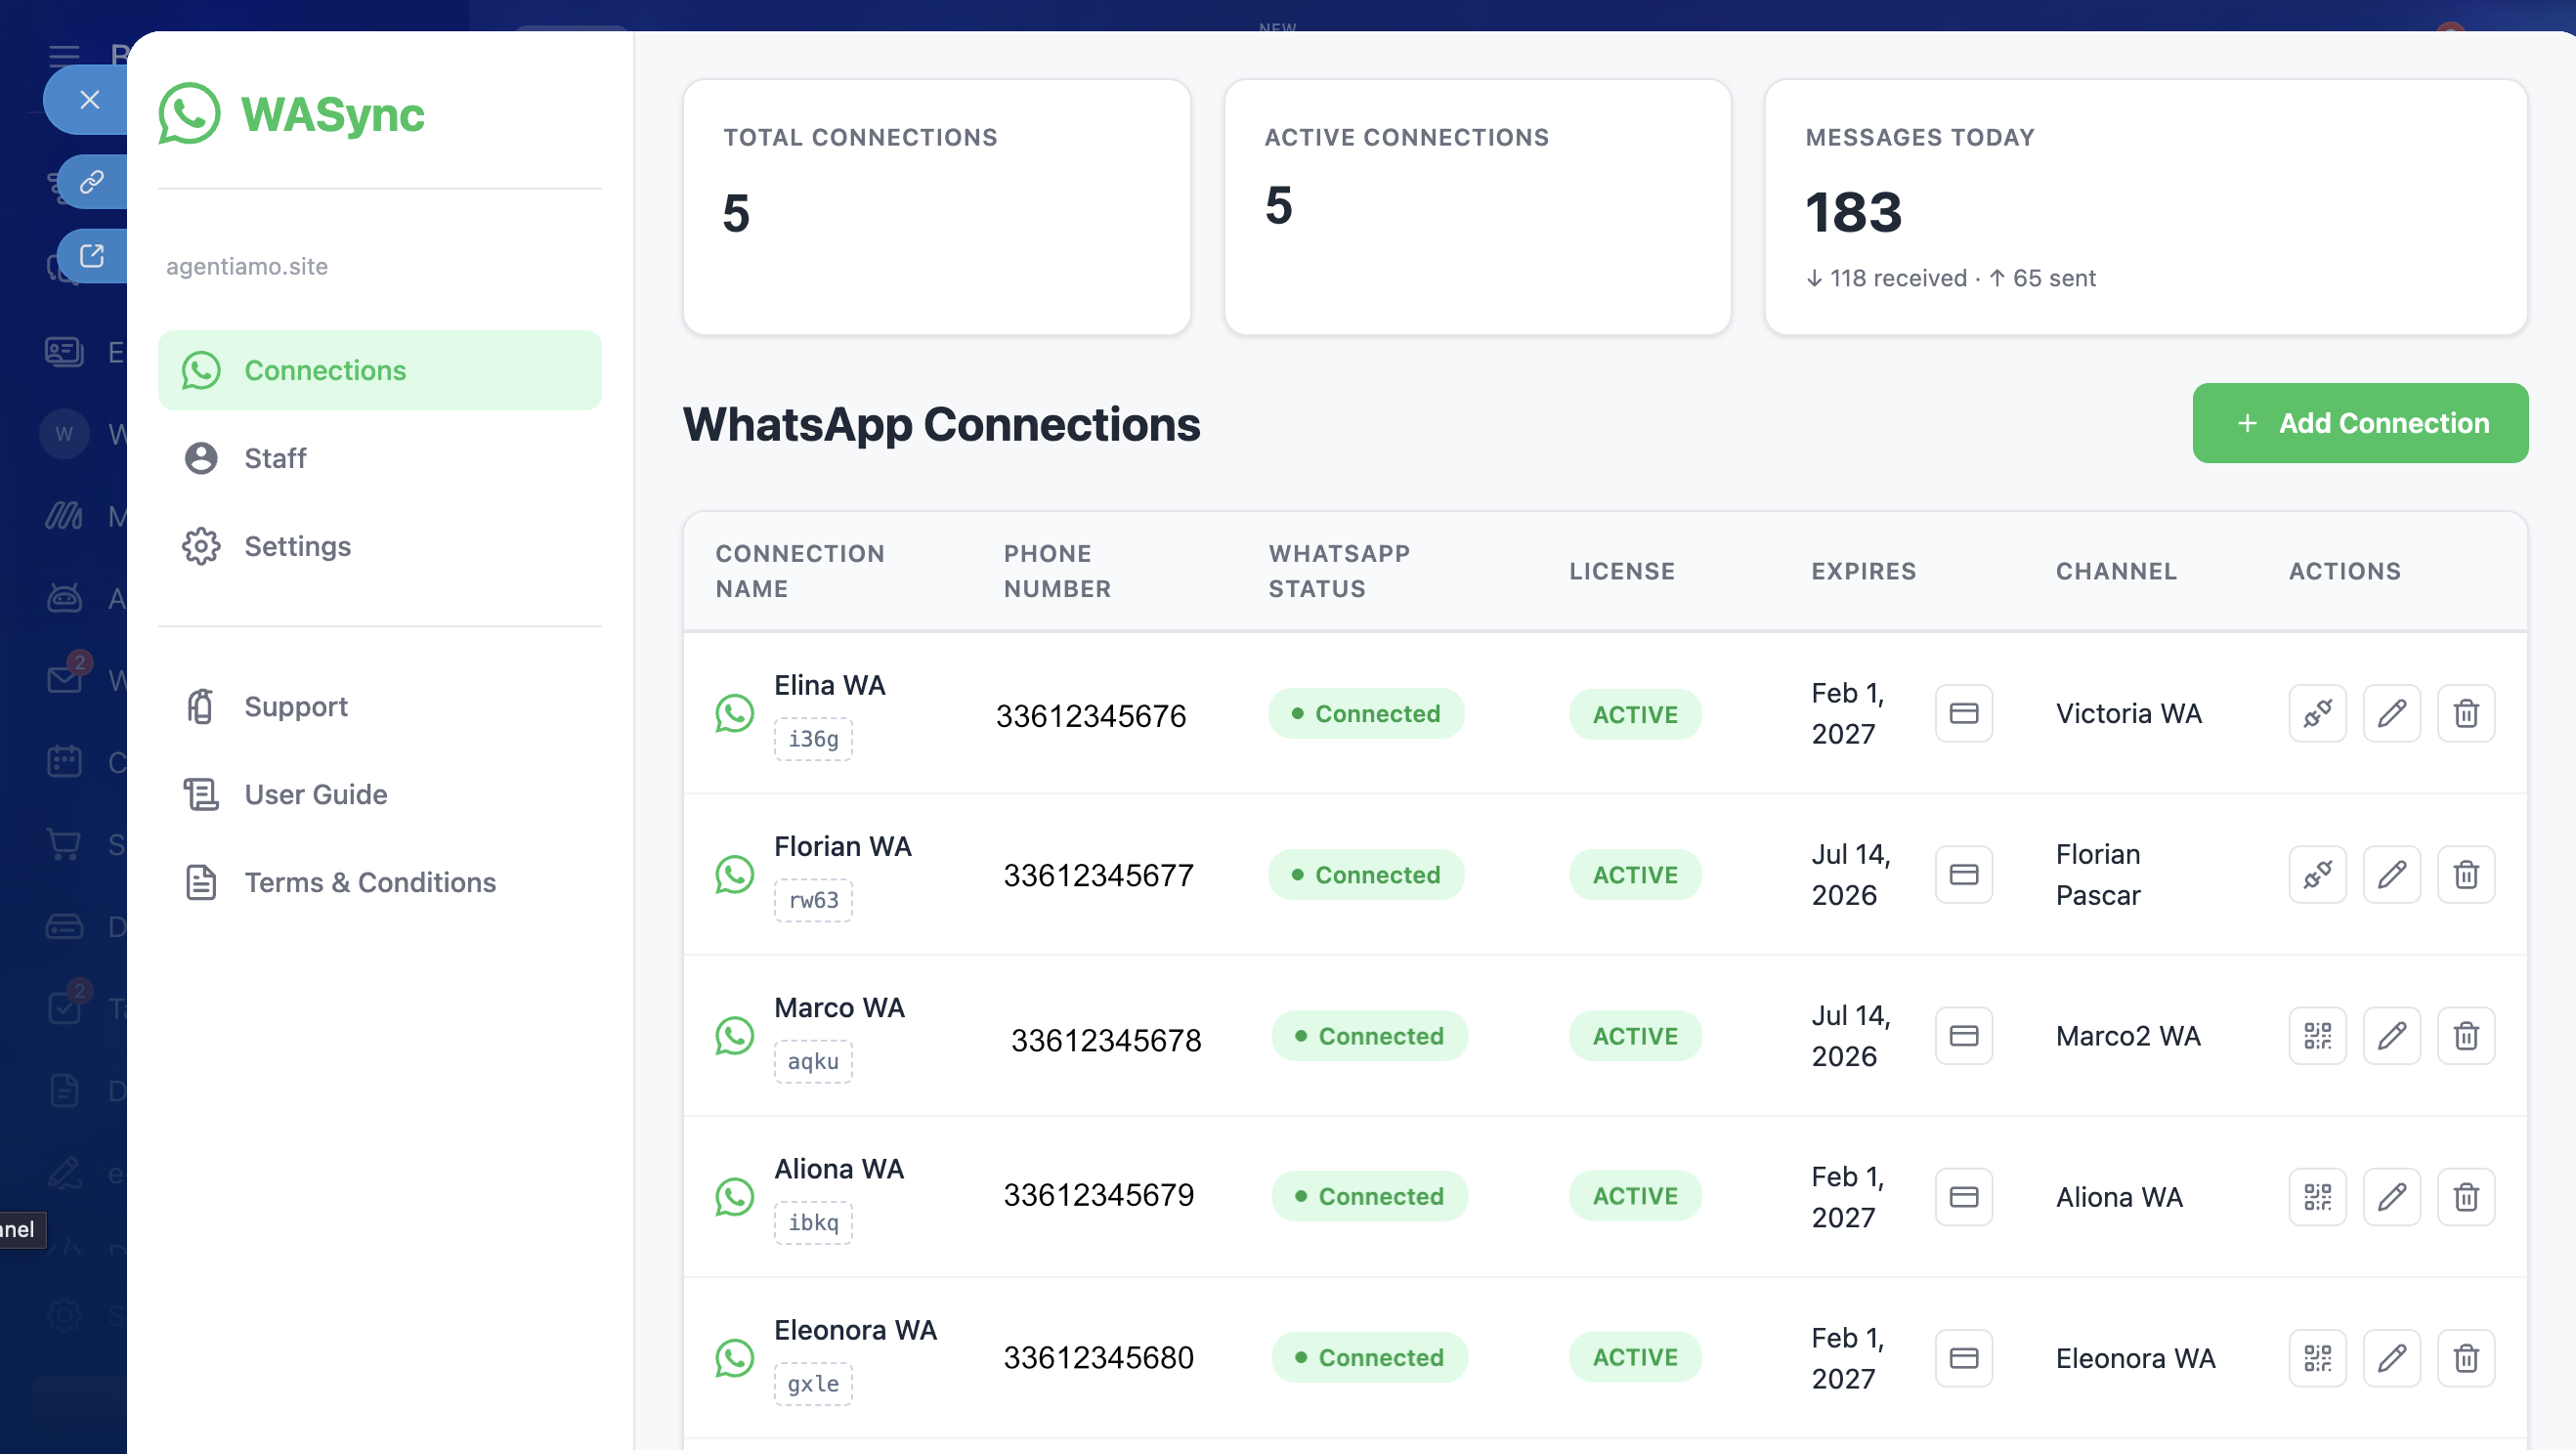Open license card icon for Elina WA
Viewport: 2576px width, 1454px height.
(1963, 713)
